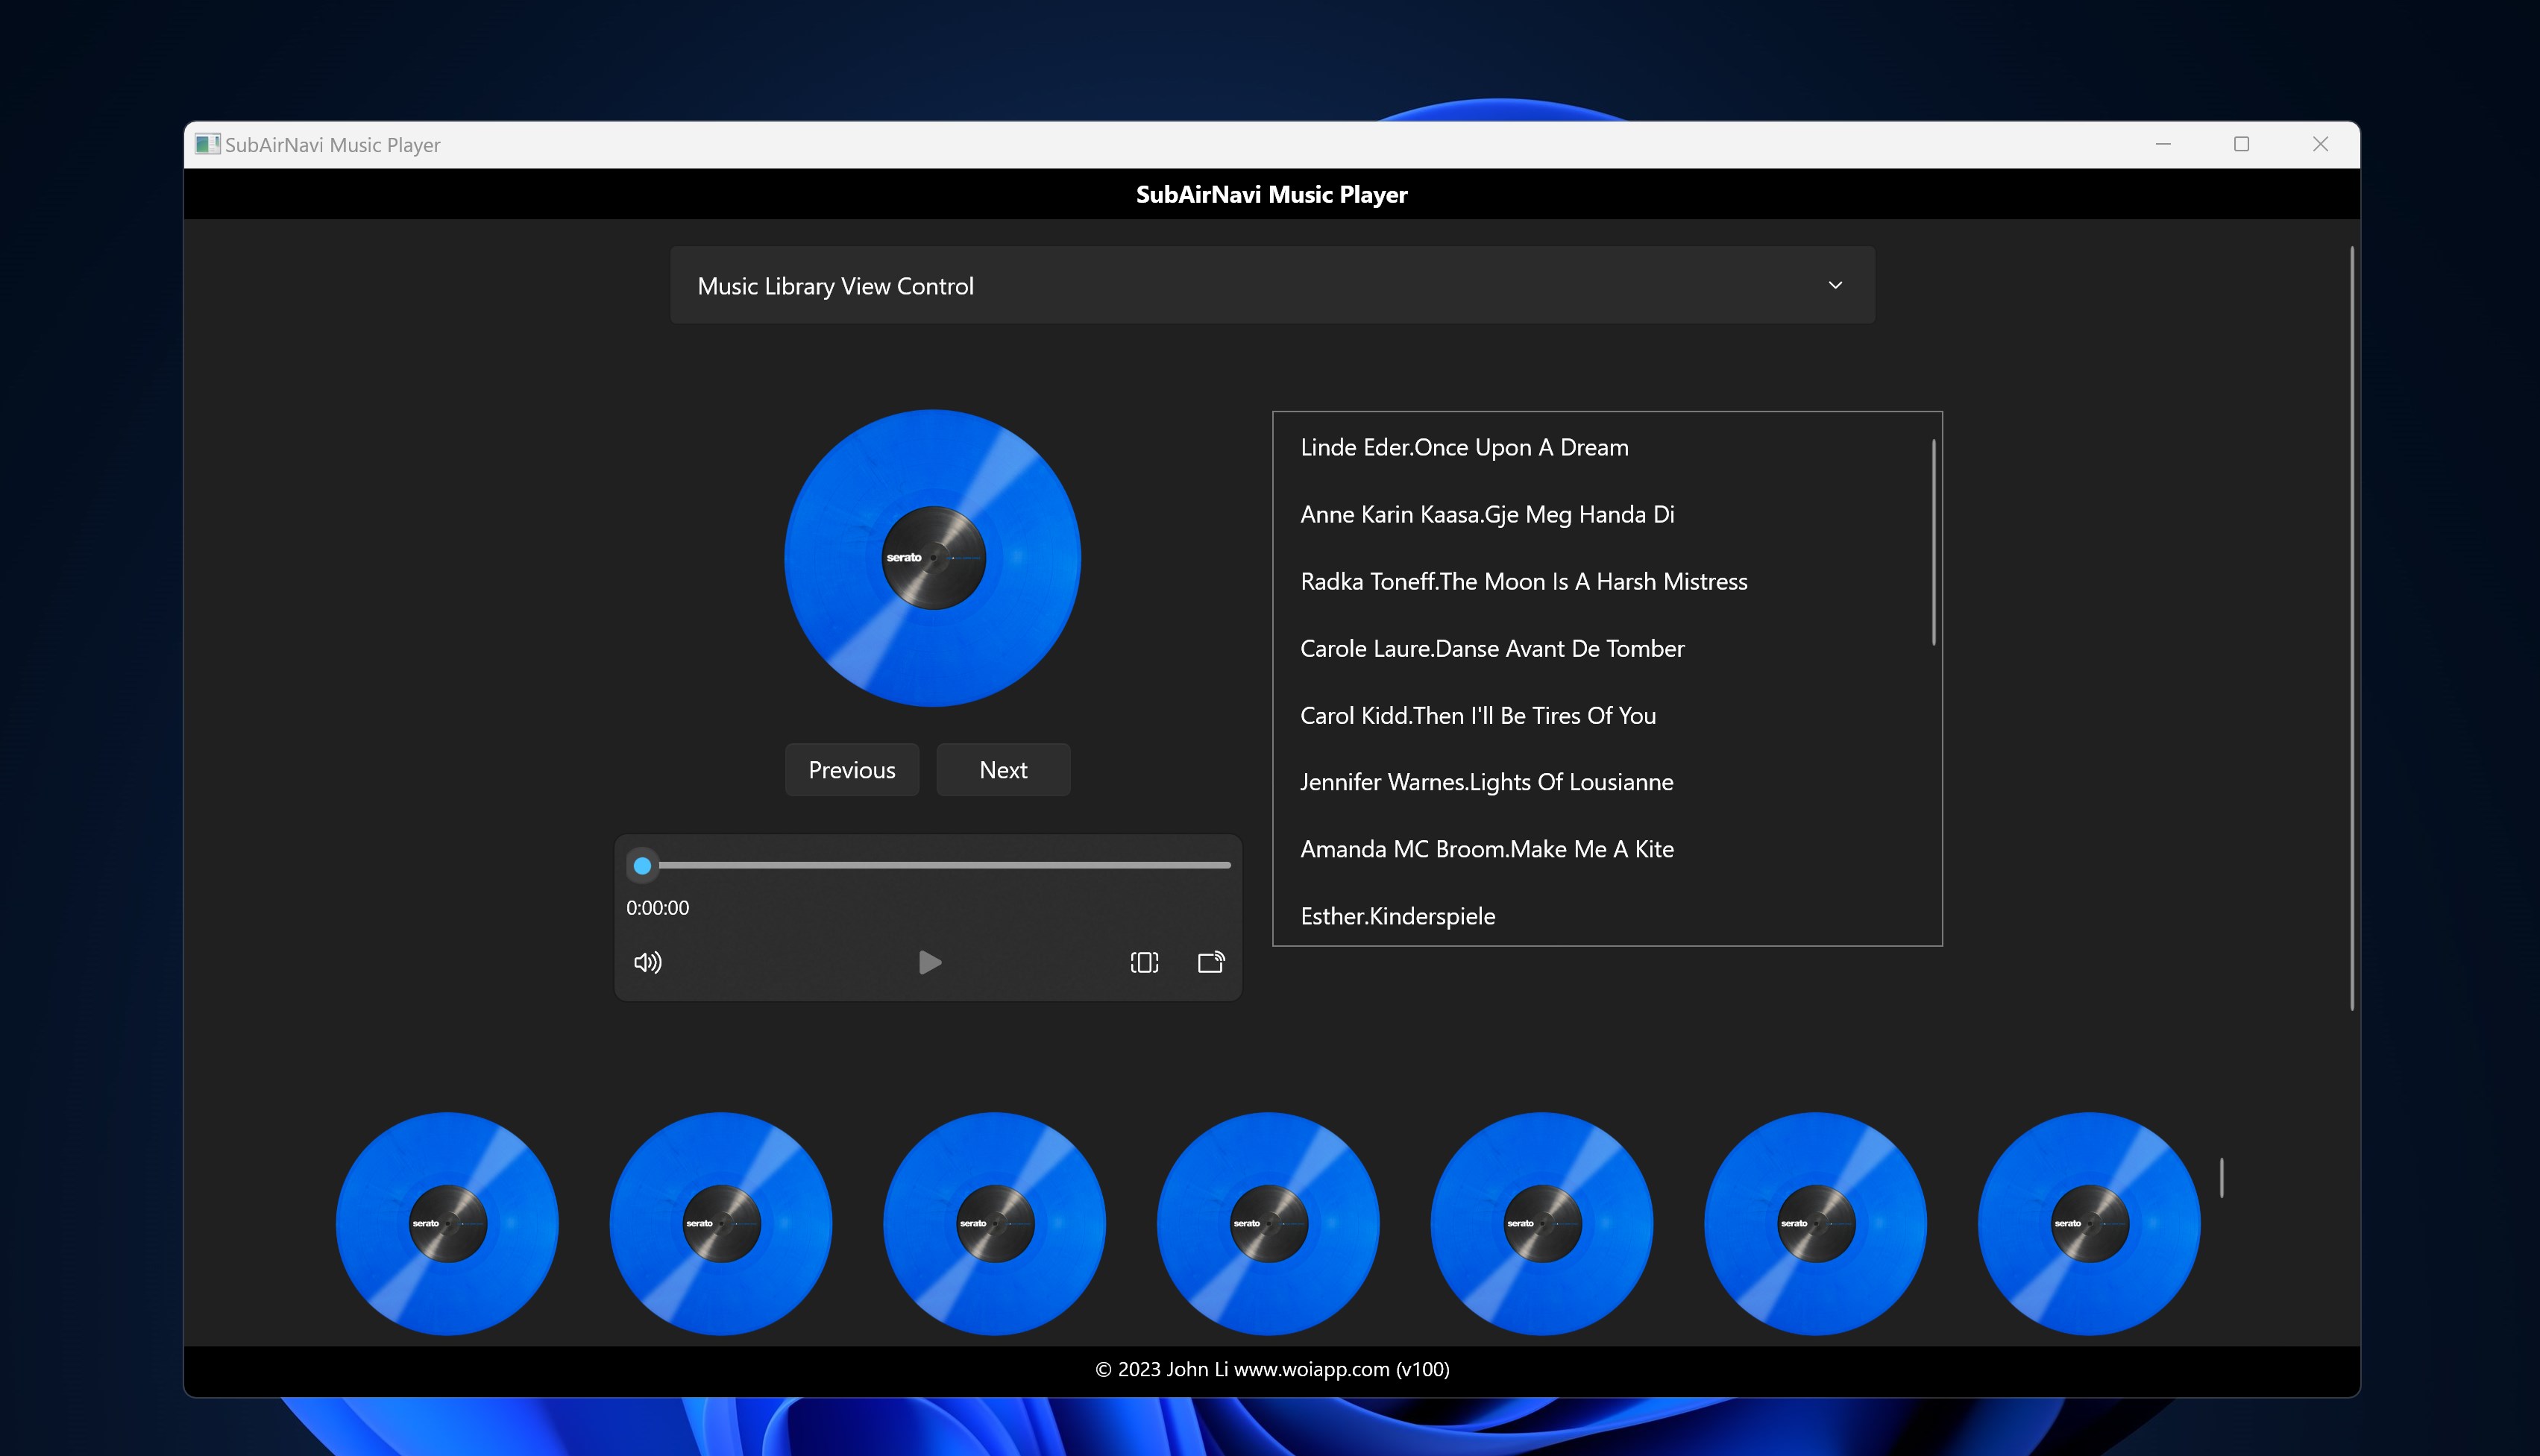Click the playback seek slider thumb

(x=643, y=865)
